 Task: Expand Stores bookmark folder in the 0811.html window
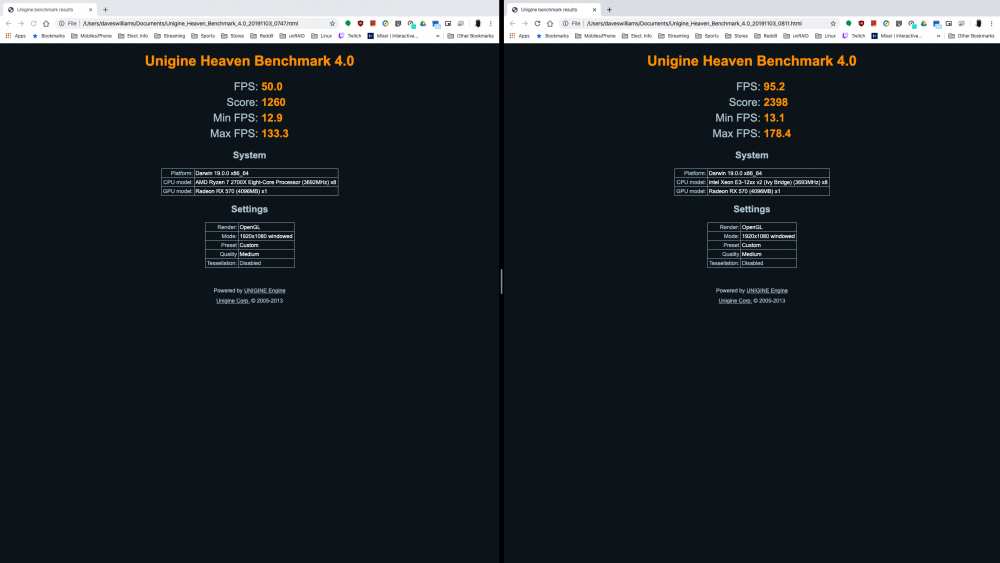737,36
